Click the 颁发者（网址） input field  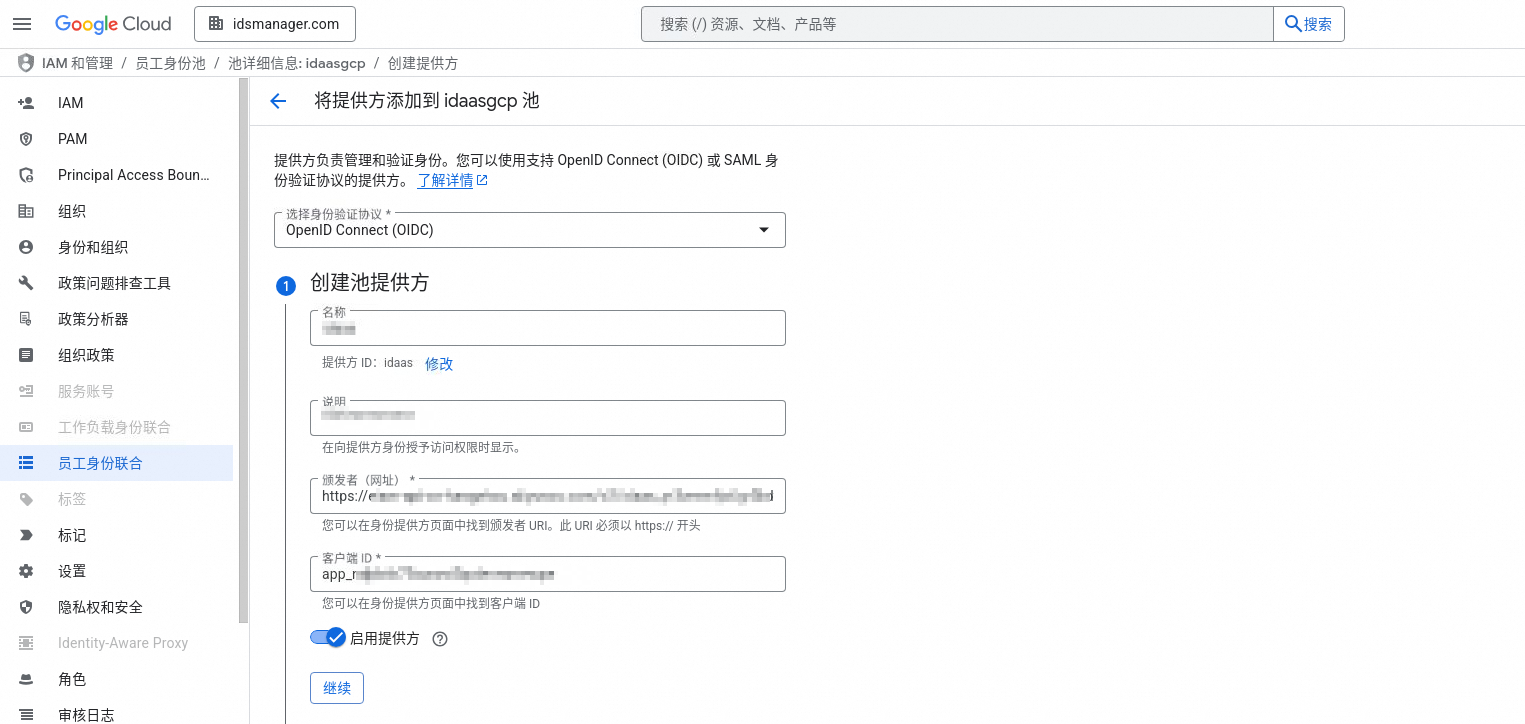tap(548, 495)
